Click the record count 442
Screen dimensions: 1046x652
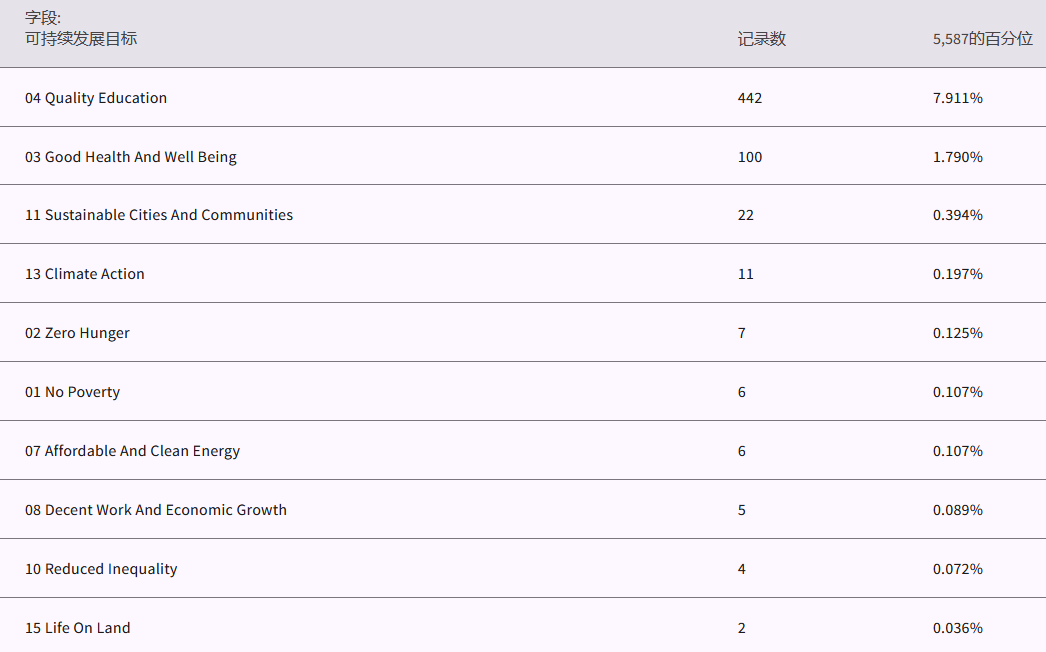coord(750,98)
